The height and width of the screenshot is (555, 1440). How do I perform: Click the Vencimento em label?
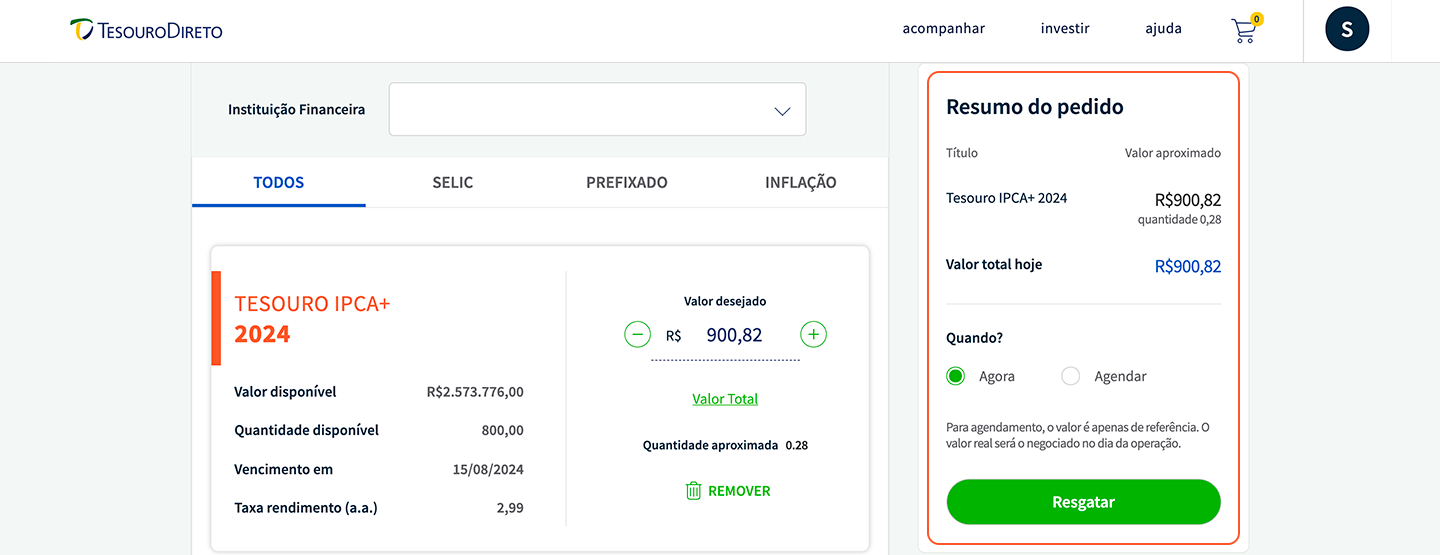pos(283,470)
